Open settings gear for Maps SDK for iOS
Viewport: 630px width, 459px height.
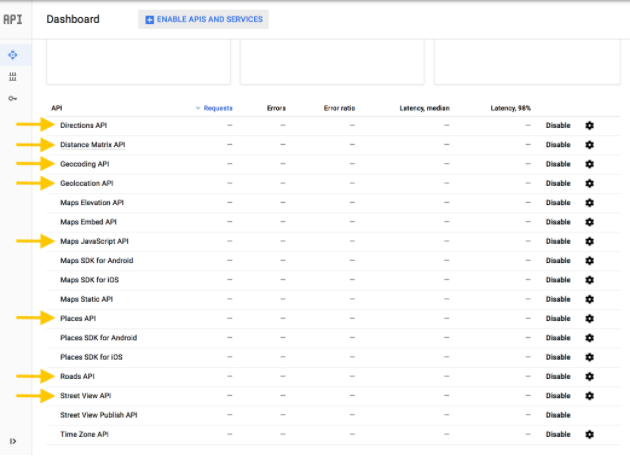[589, 280]
